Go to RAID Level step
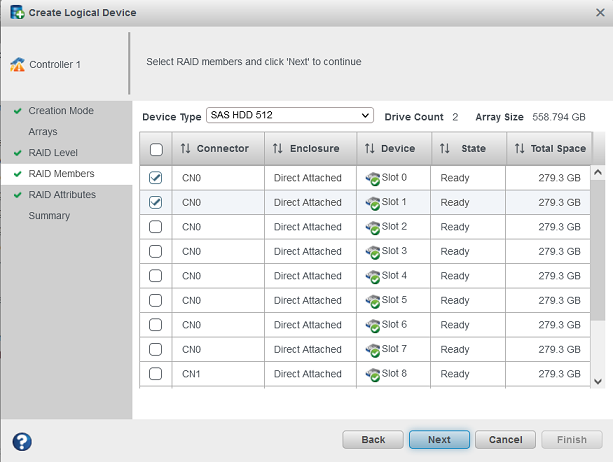The width and height of the screenshot is (613, 462). [x=53, y=153]
